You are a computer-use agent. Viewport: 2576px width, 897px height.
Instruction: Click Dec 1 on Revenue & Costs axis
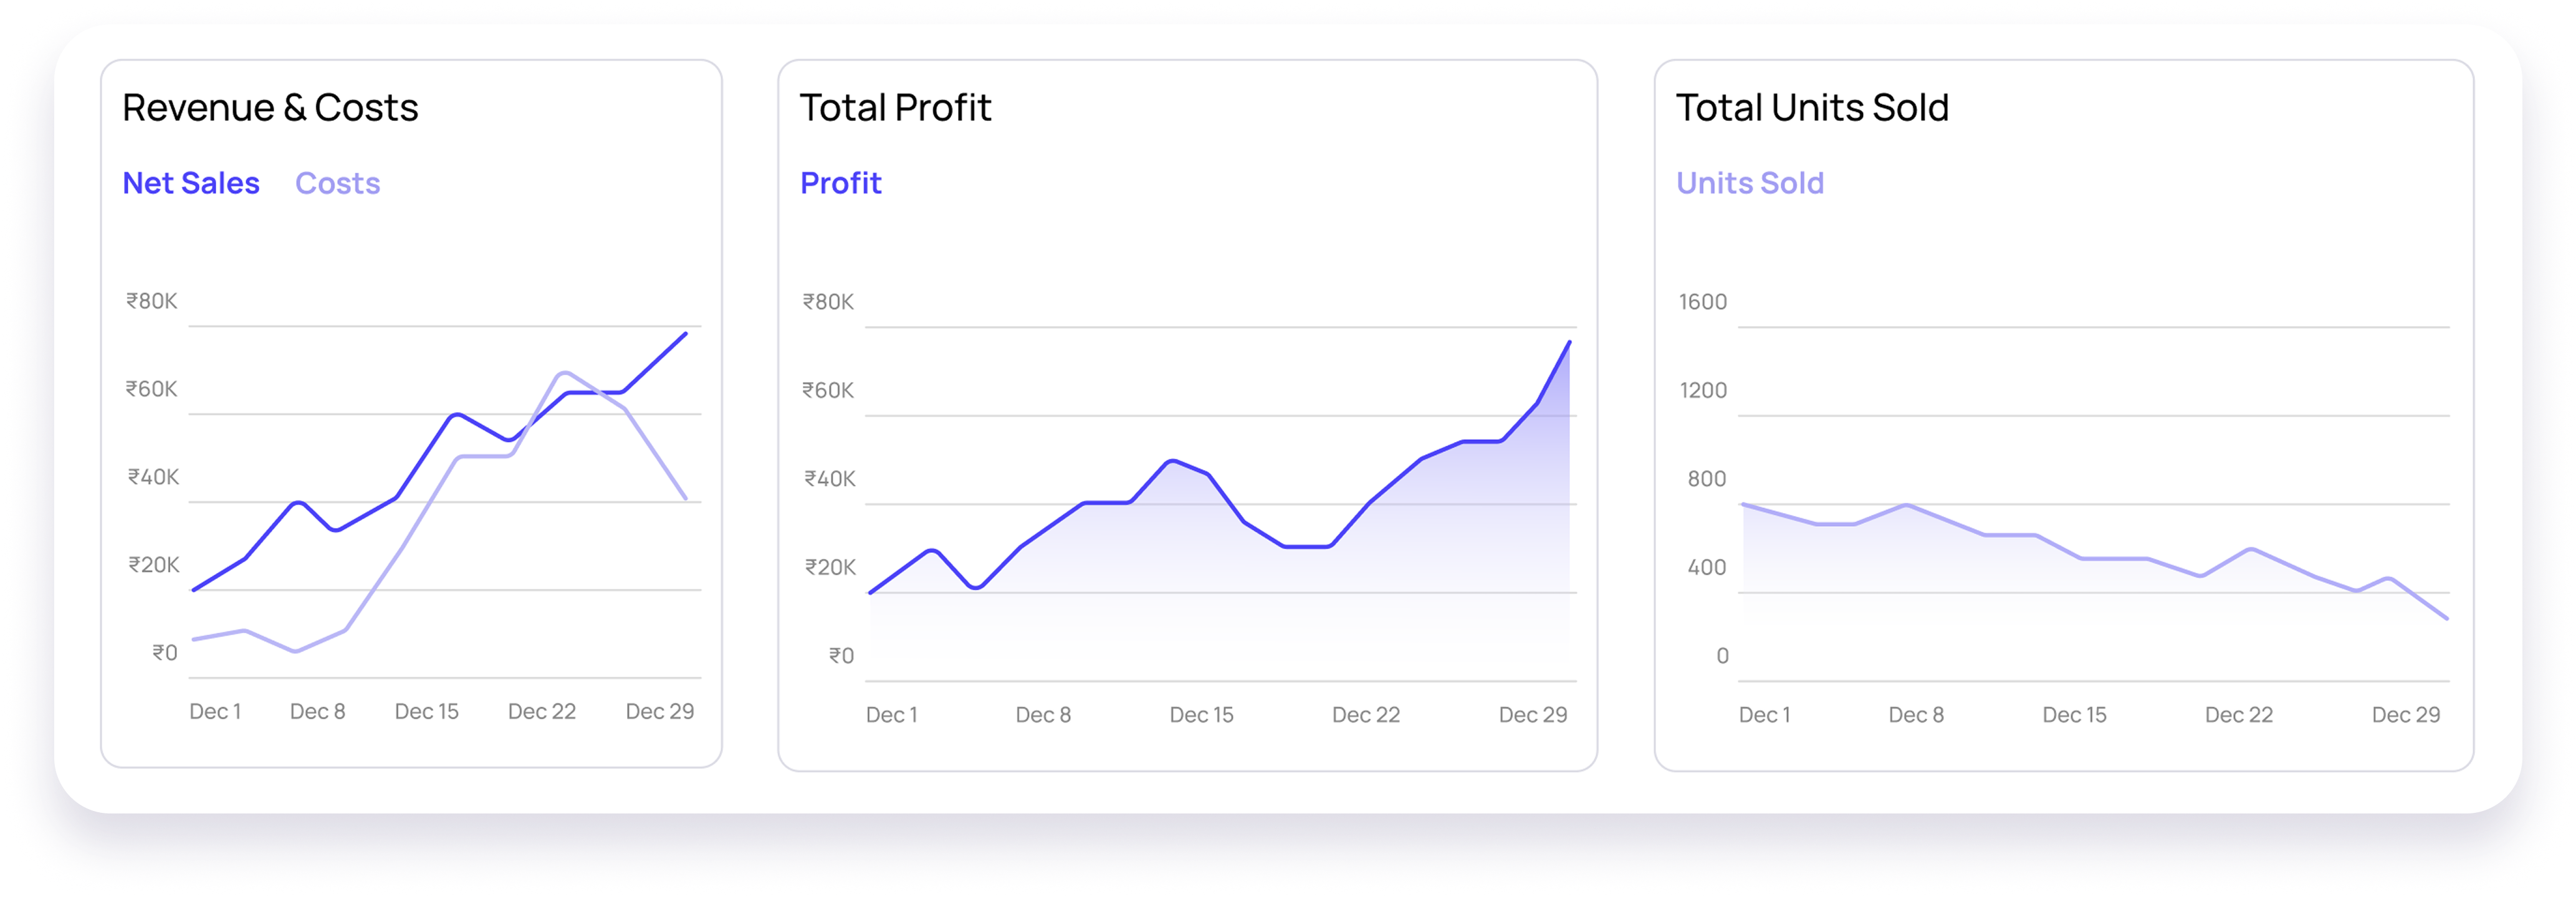[215, 711]
